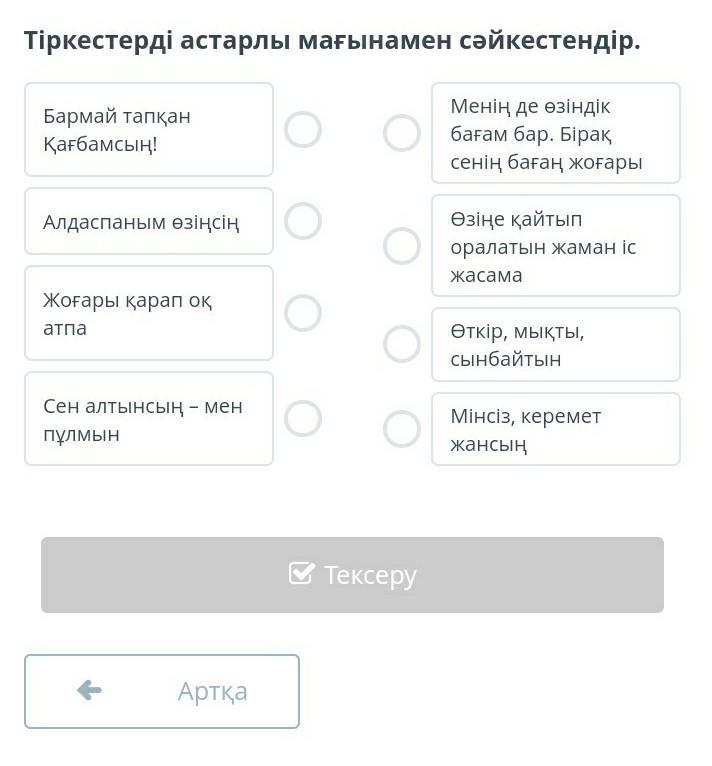Click the 'Алдаспаным өзіңсің' phrase card
The width and height of the screenshot is (712, 766).
(149, 221)
